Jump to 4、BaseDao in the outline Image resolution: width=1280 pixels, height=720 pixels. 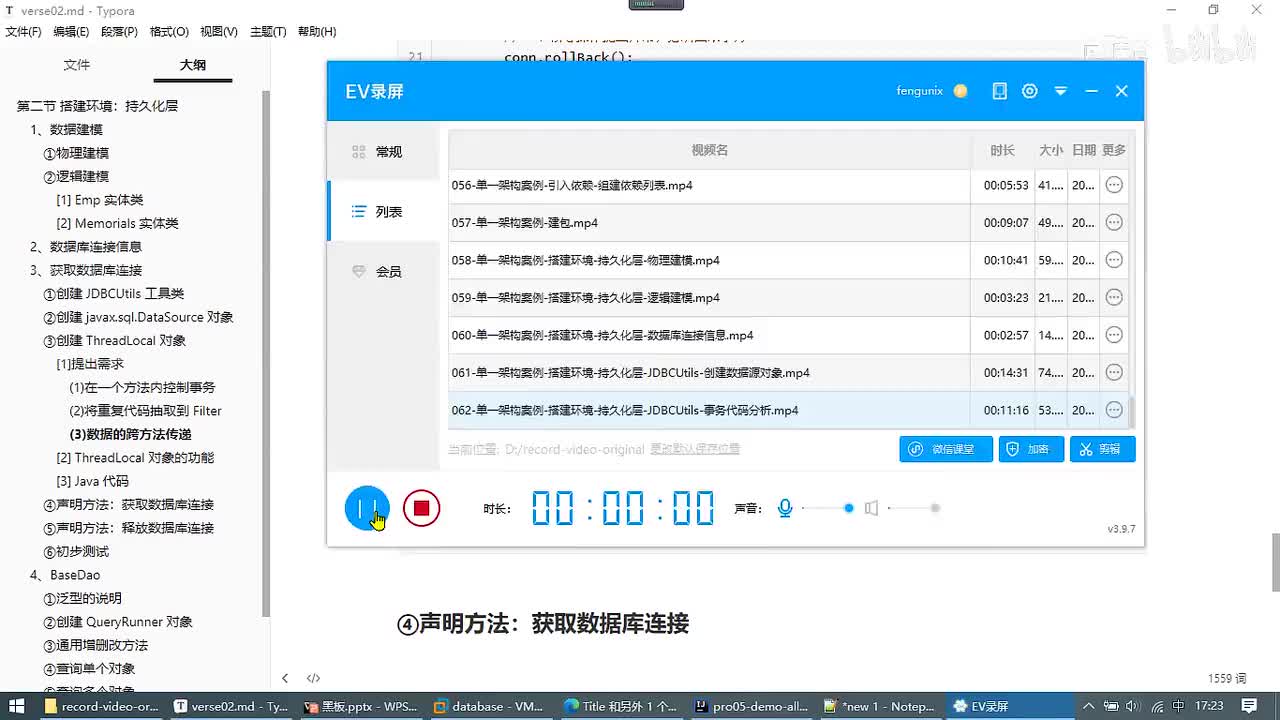coord(66,575)
